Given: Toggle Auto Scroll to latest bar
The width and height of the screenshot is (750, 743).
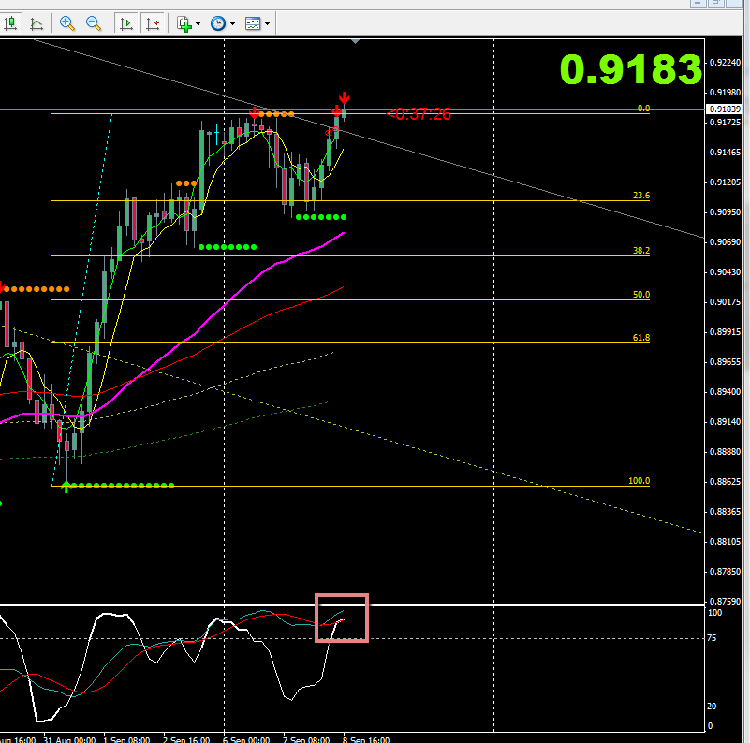Looking at the screenshot, I should point(126,23).
